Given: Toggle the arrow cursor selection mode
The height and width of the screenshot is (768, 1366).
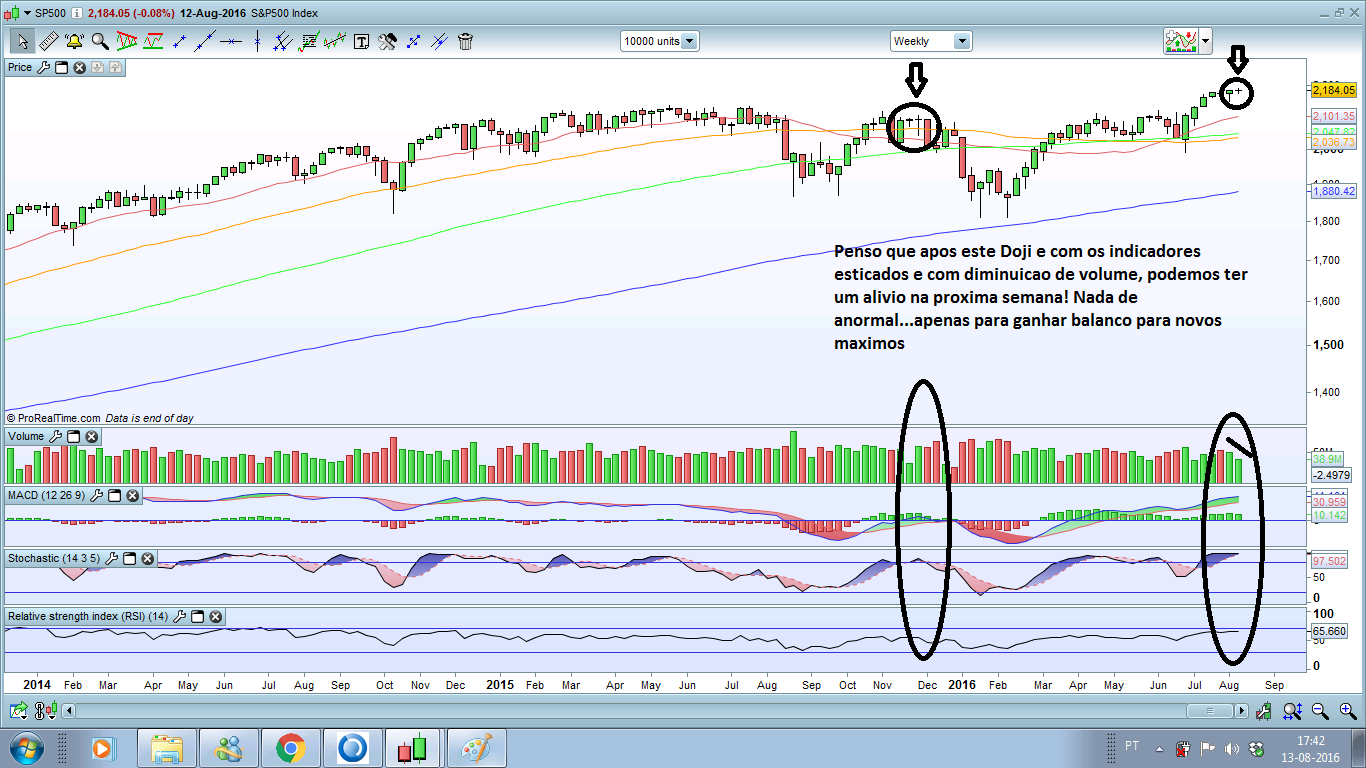Looking at the screenshot, I should click(x=22, y=41).
